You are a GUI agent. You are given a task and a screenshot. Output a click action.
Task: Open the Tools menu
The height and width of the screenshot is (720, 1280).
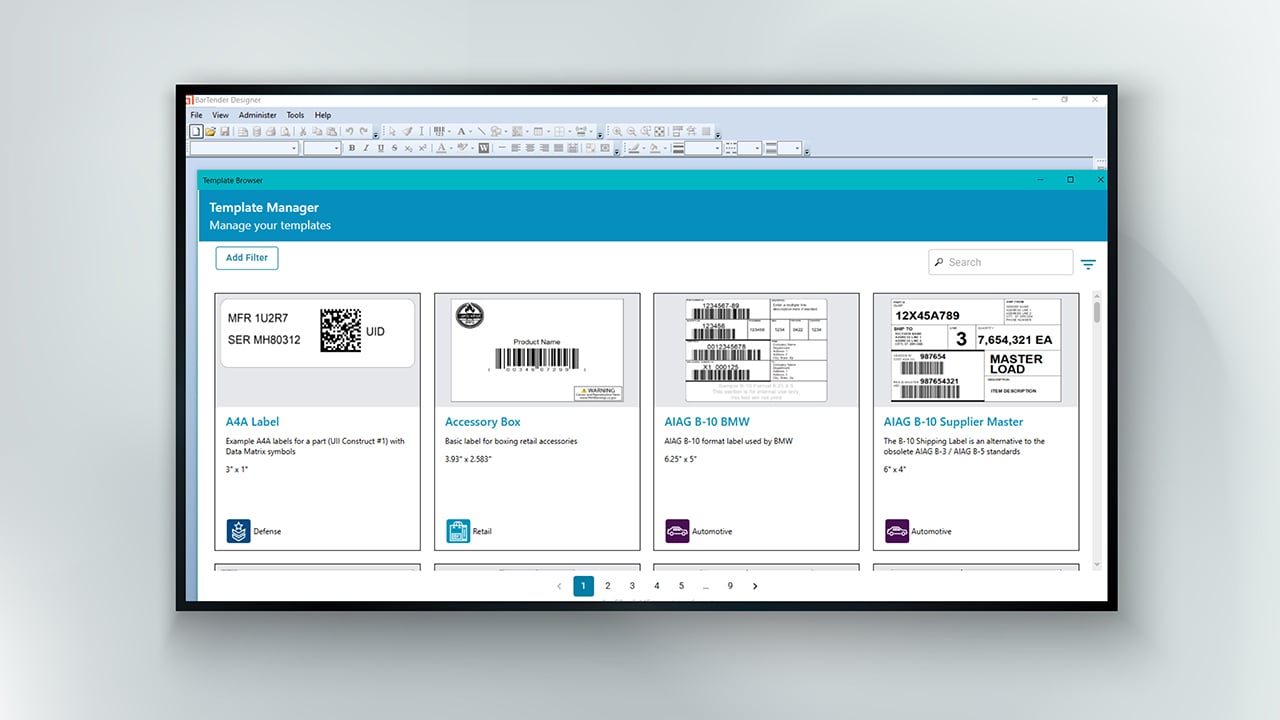point(295,115)
